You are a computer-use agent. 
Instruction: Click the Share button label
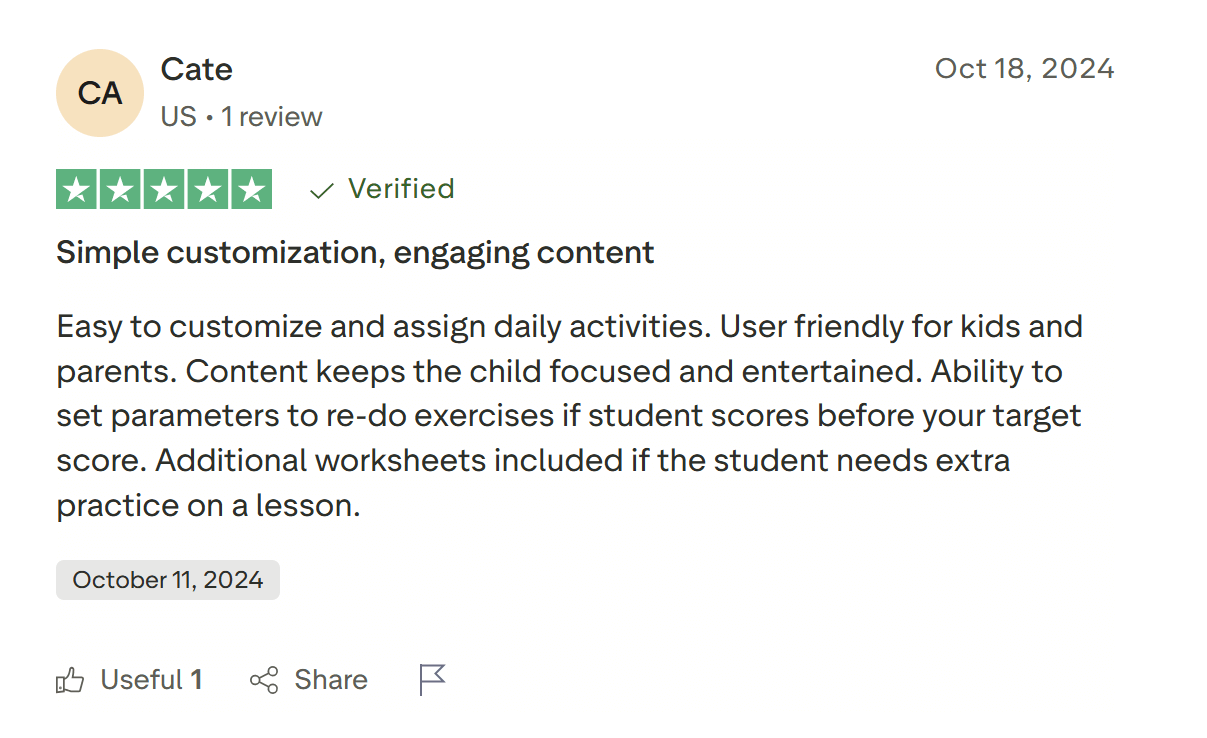[x=331, y=679]
